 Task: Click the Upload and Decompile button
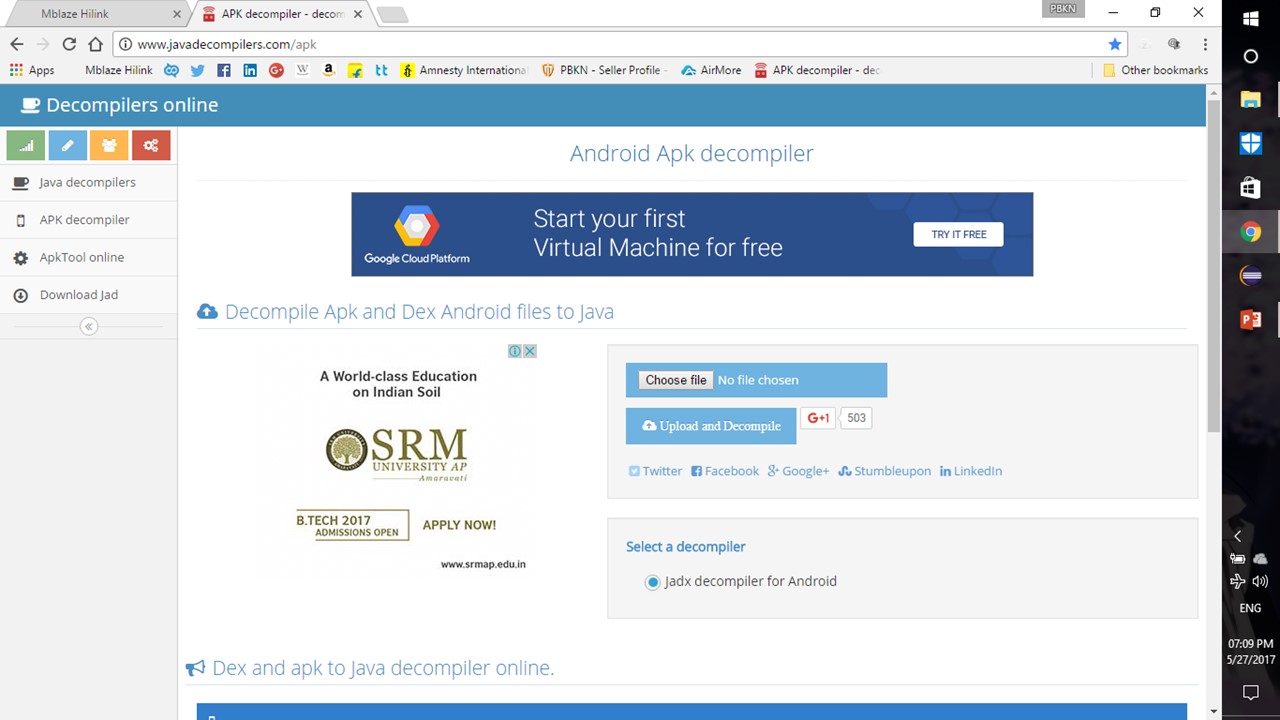click(x=711, y=426)
